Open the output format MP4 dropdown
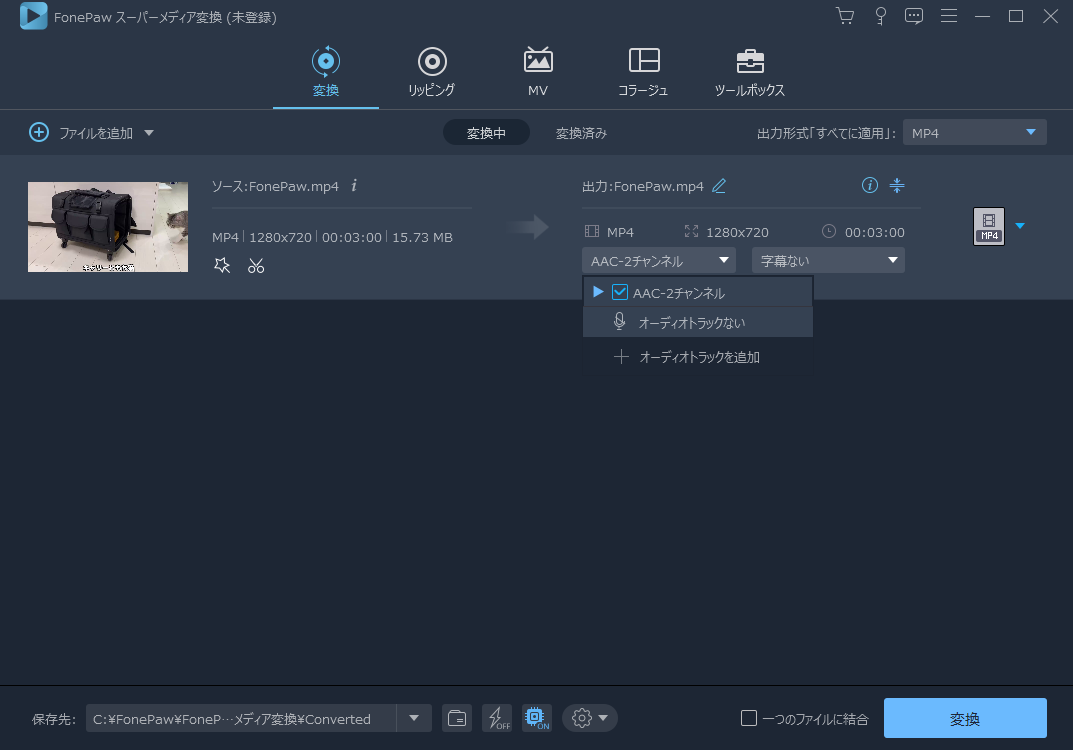This screenshot has width=1073, height=750. click(974, 132)
